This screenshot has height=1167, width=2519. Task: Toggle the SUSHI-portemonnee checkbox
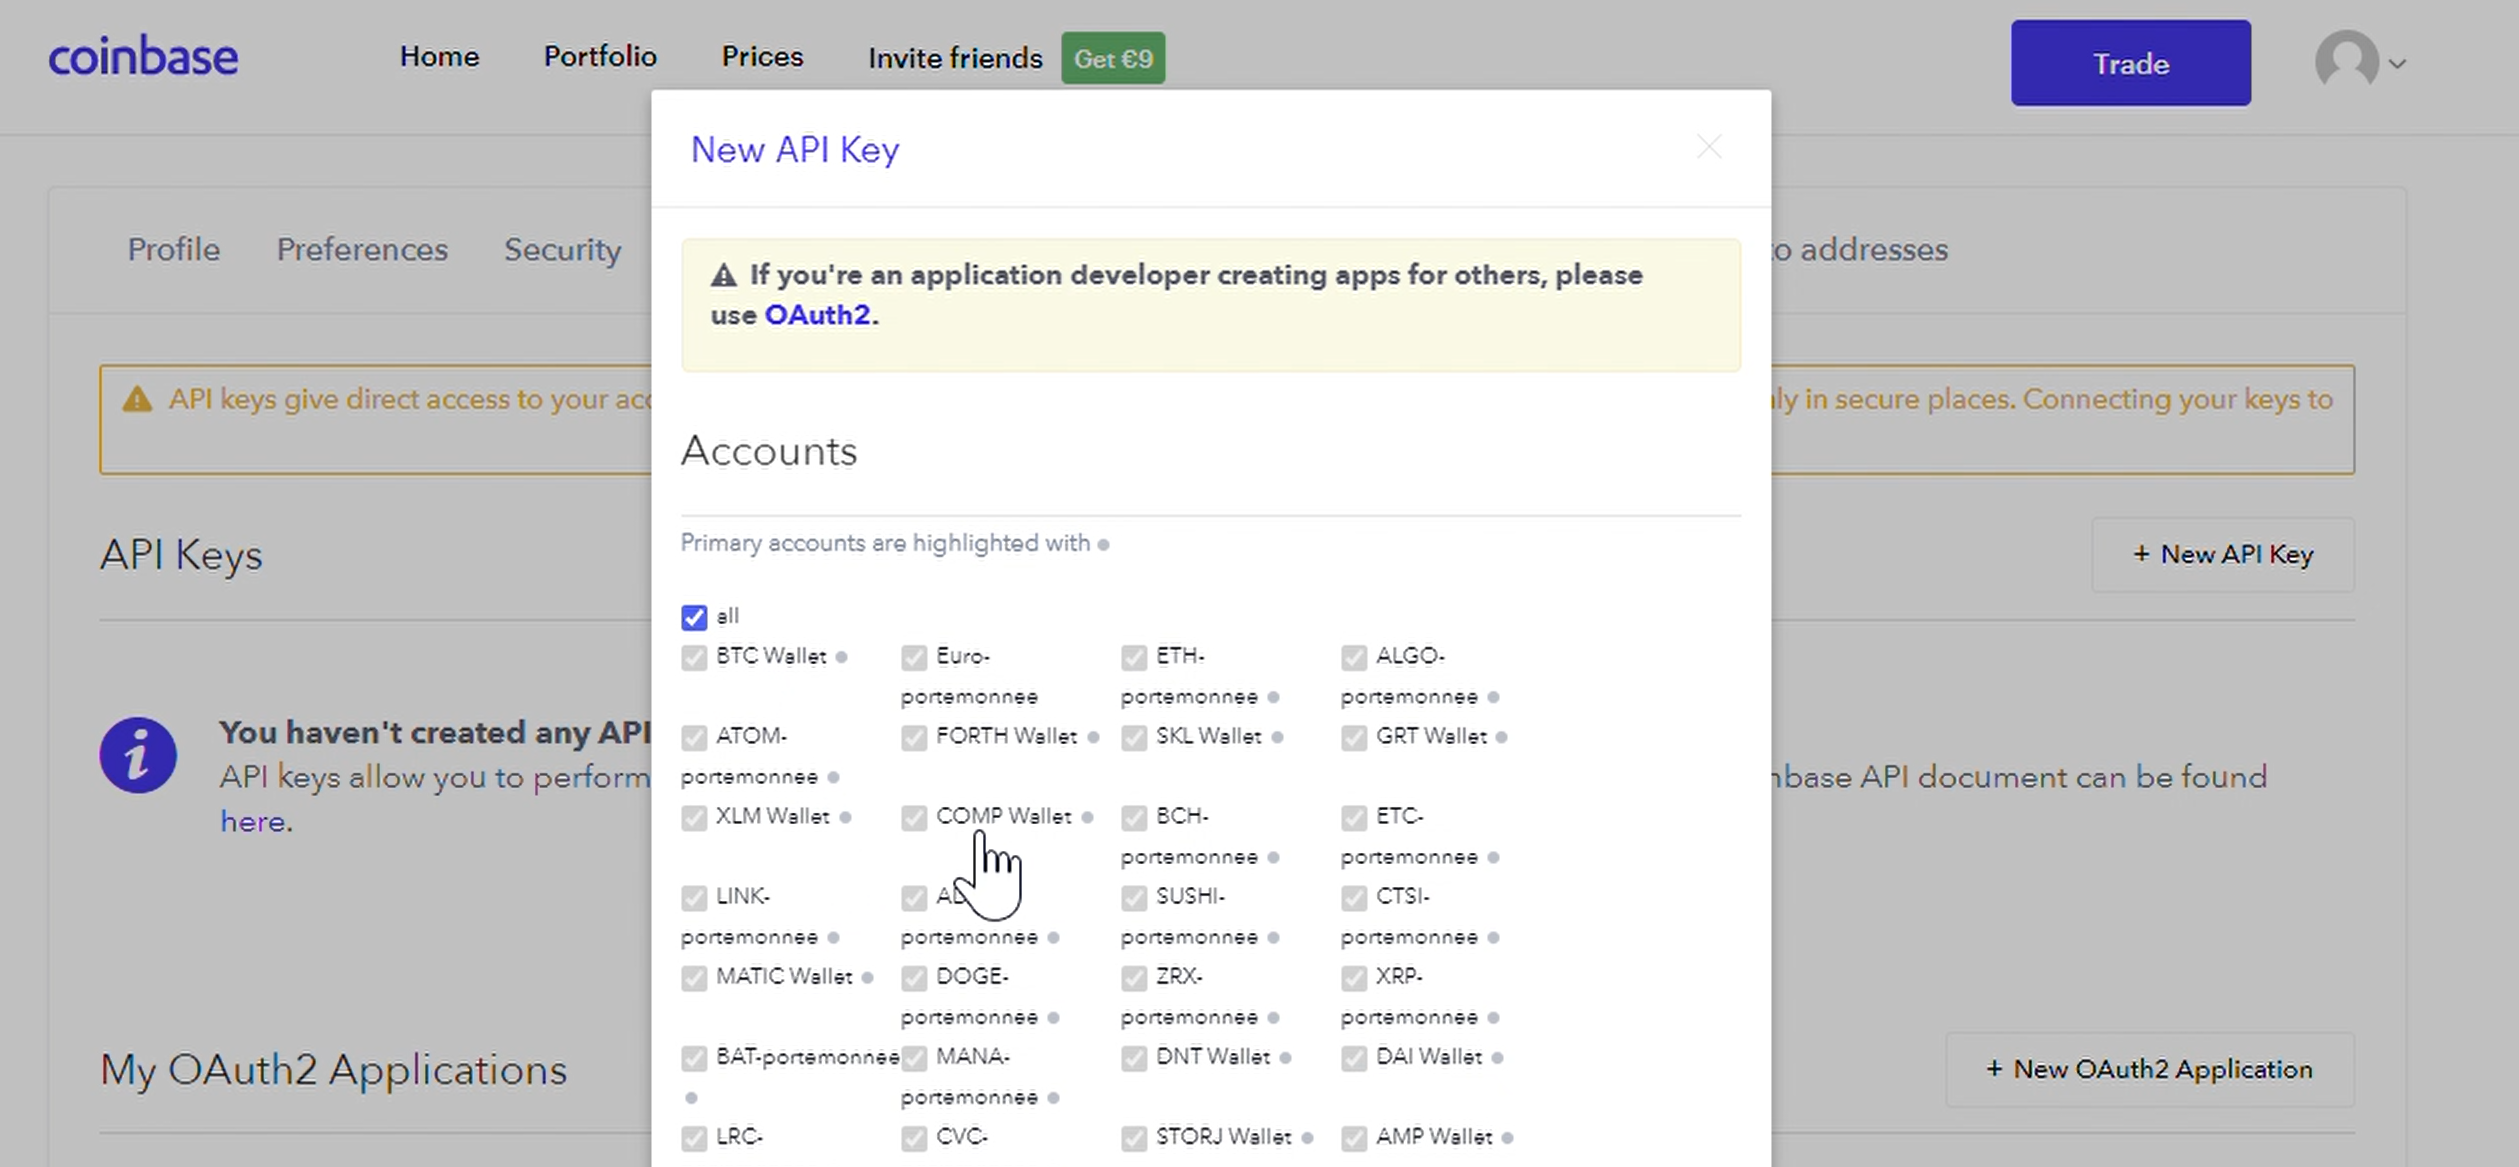1134,897
